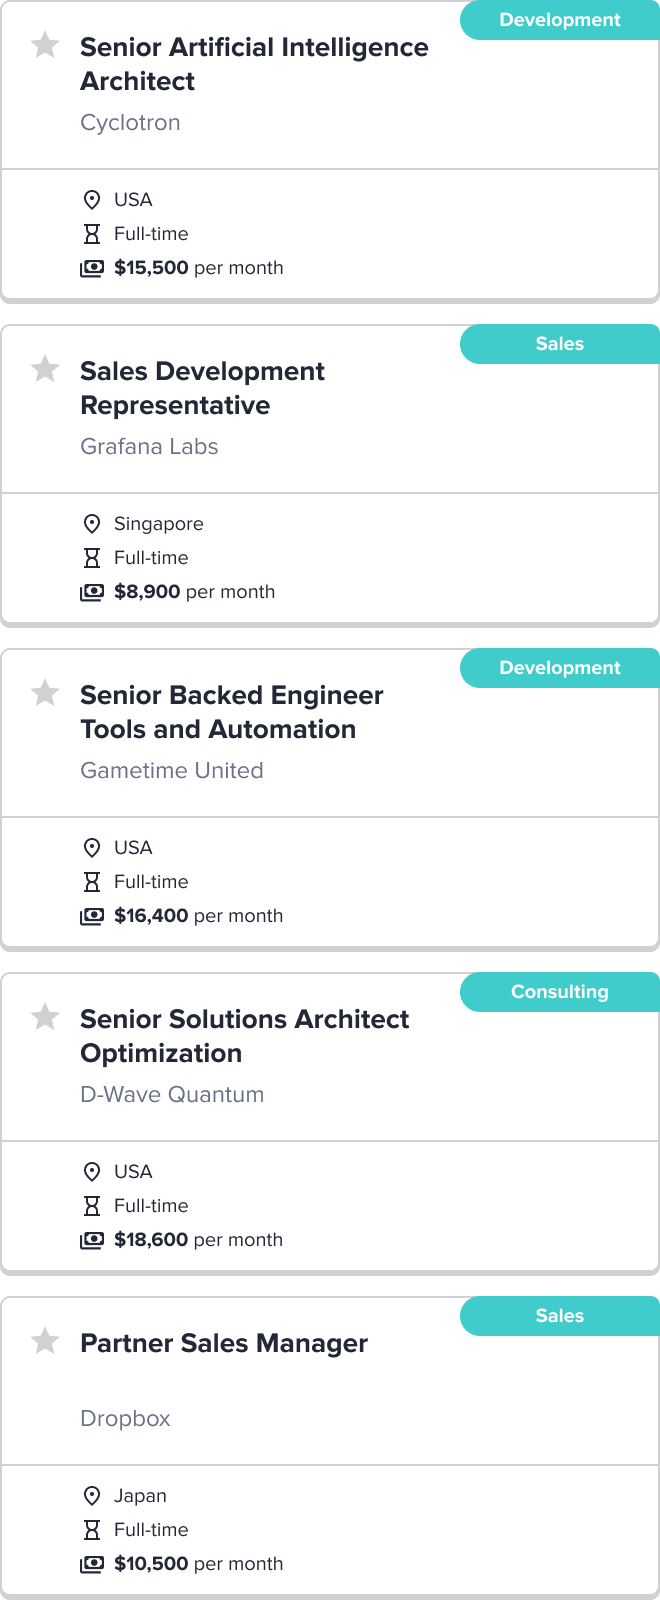
Task: Select the Consulting category tag
Action: [x=560, y=992]
